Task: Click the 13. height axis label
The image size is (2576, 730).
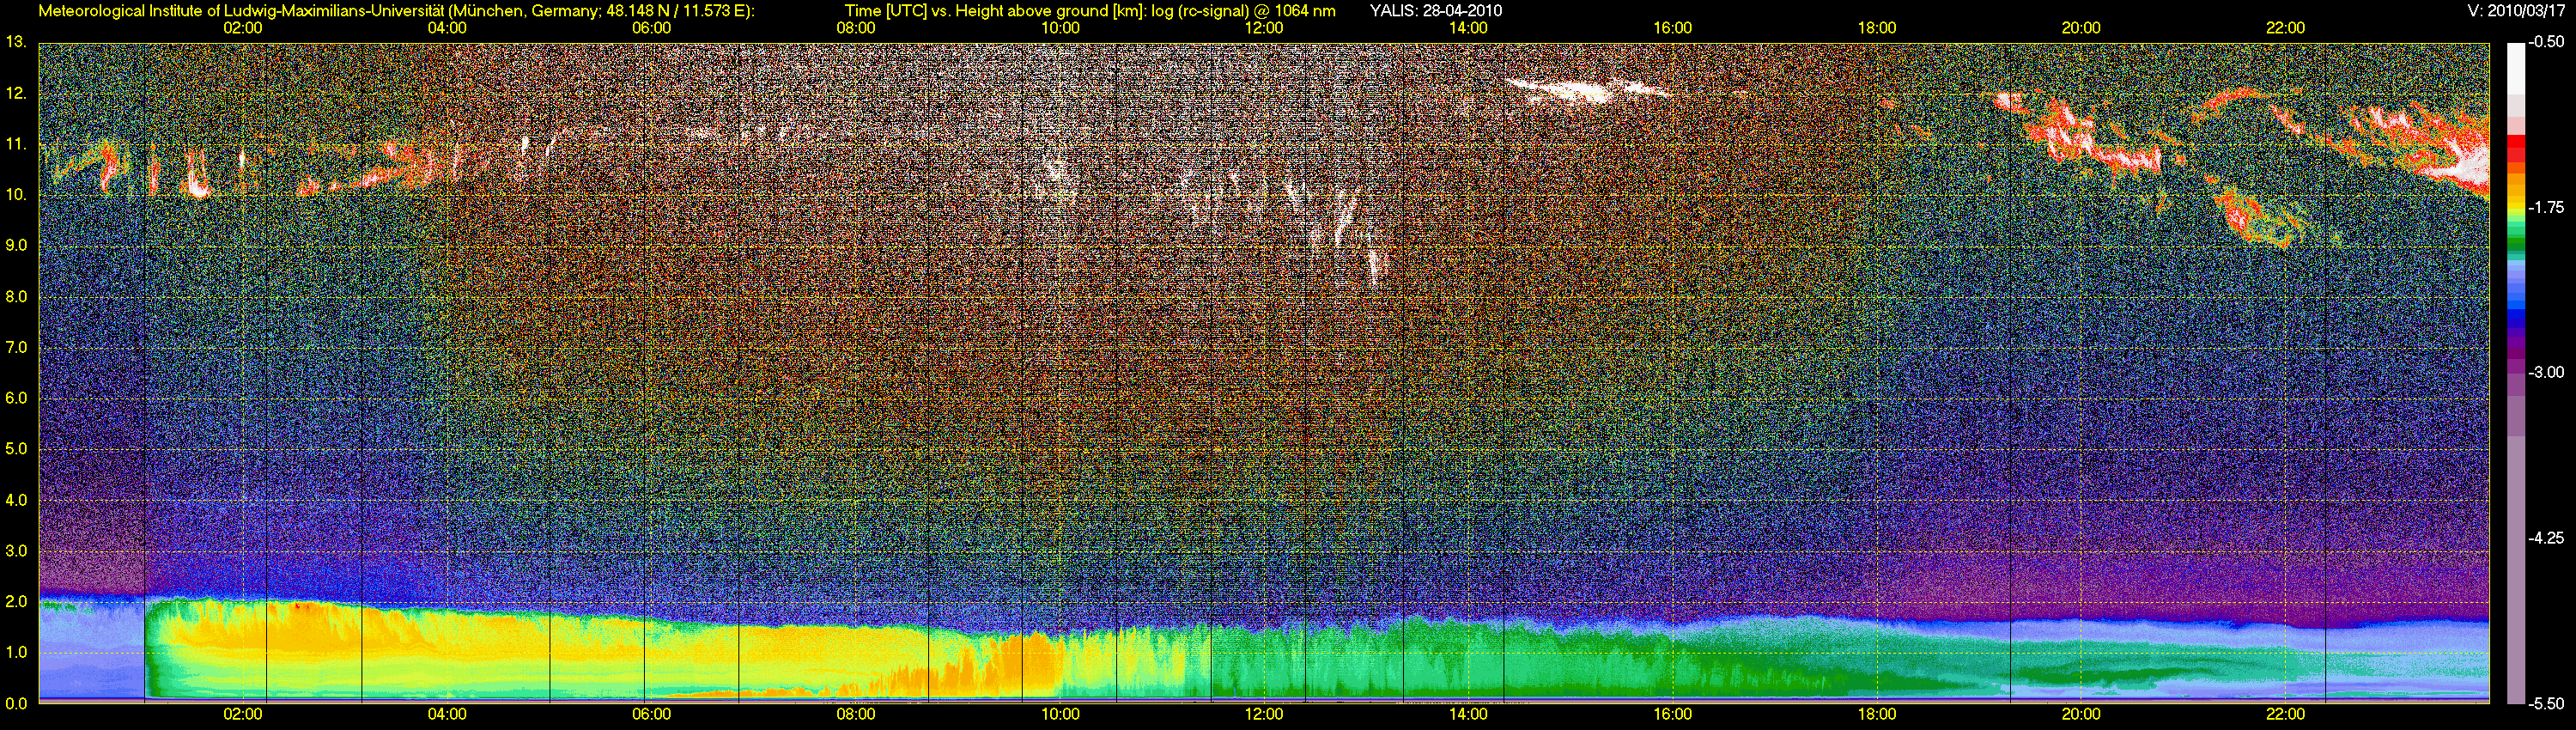Action: tap(16, 42)
